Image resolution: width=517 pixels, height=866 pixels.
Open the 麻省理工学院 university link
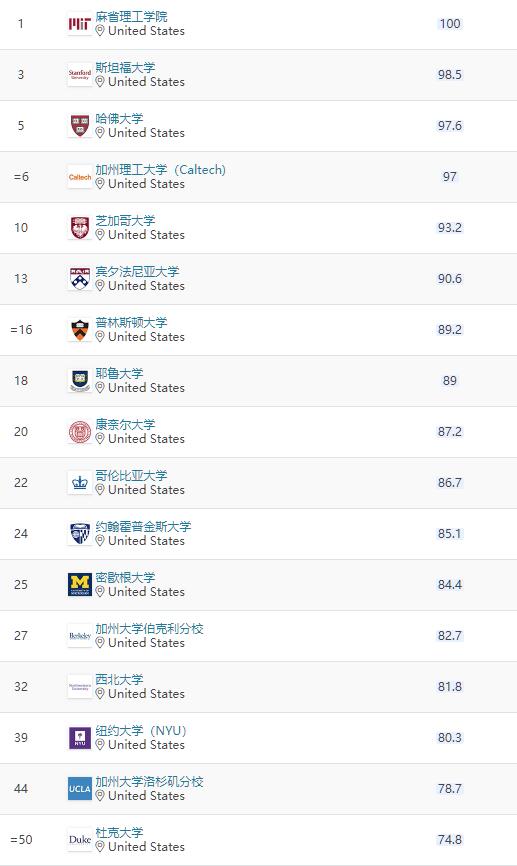[x=131, y=17]
